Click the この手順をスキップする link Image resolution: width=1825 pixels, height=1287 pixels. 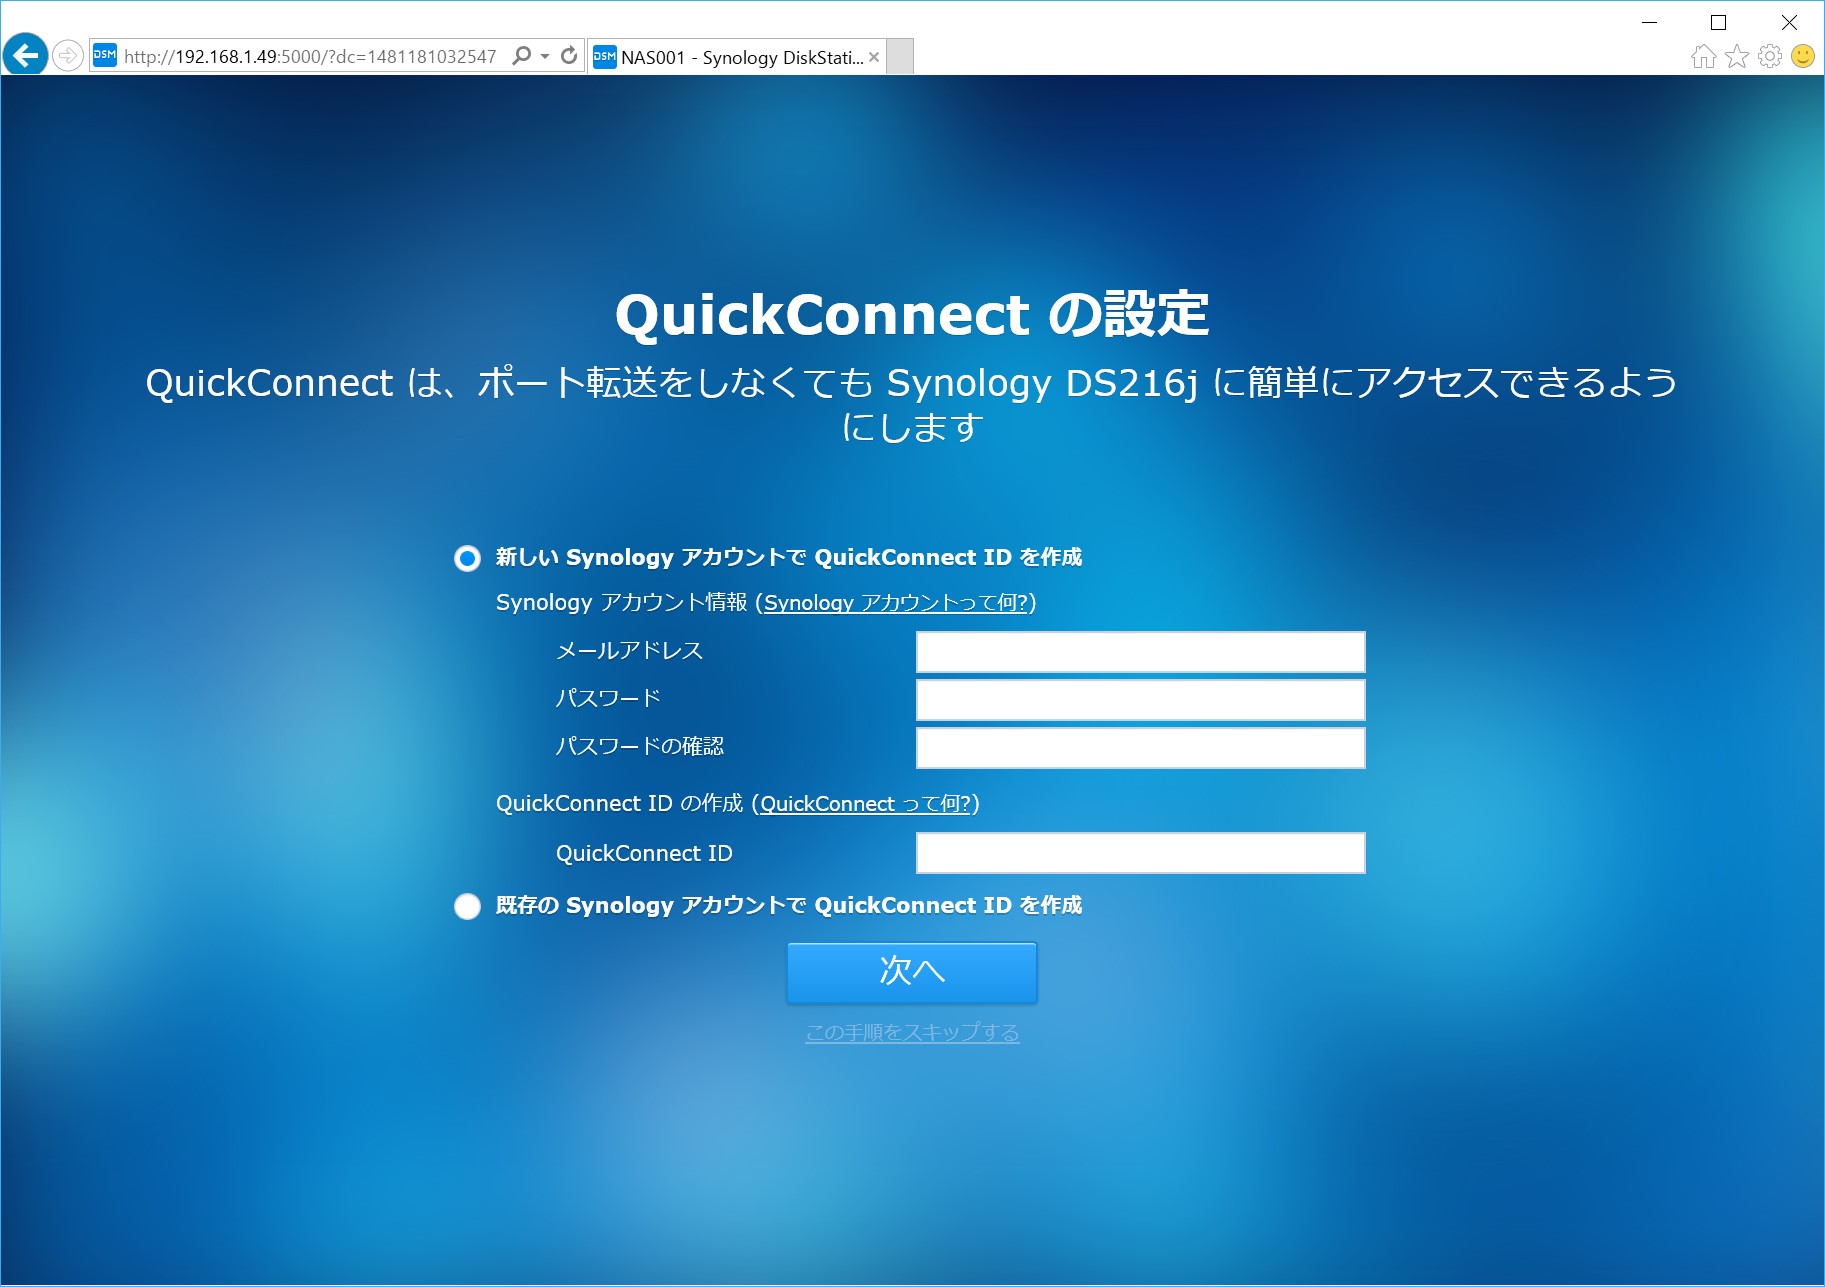[911, 1032]
